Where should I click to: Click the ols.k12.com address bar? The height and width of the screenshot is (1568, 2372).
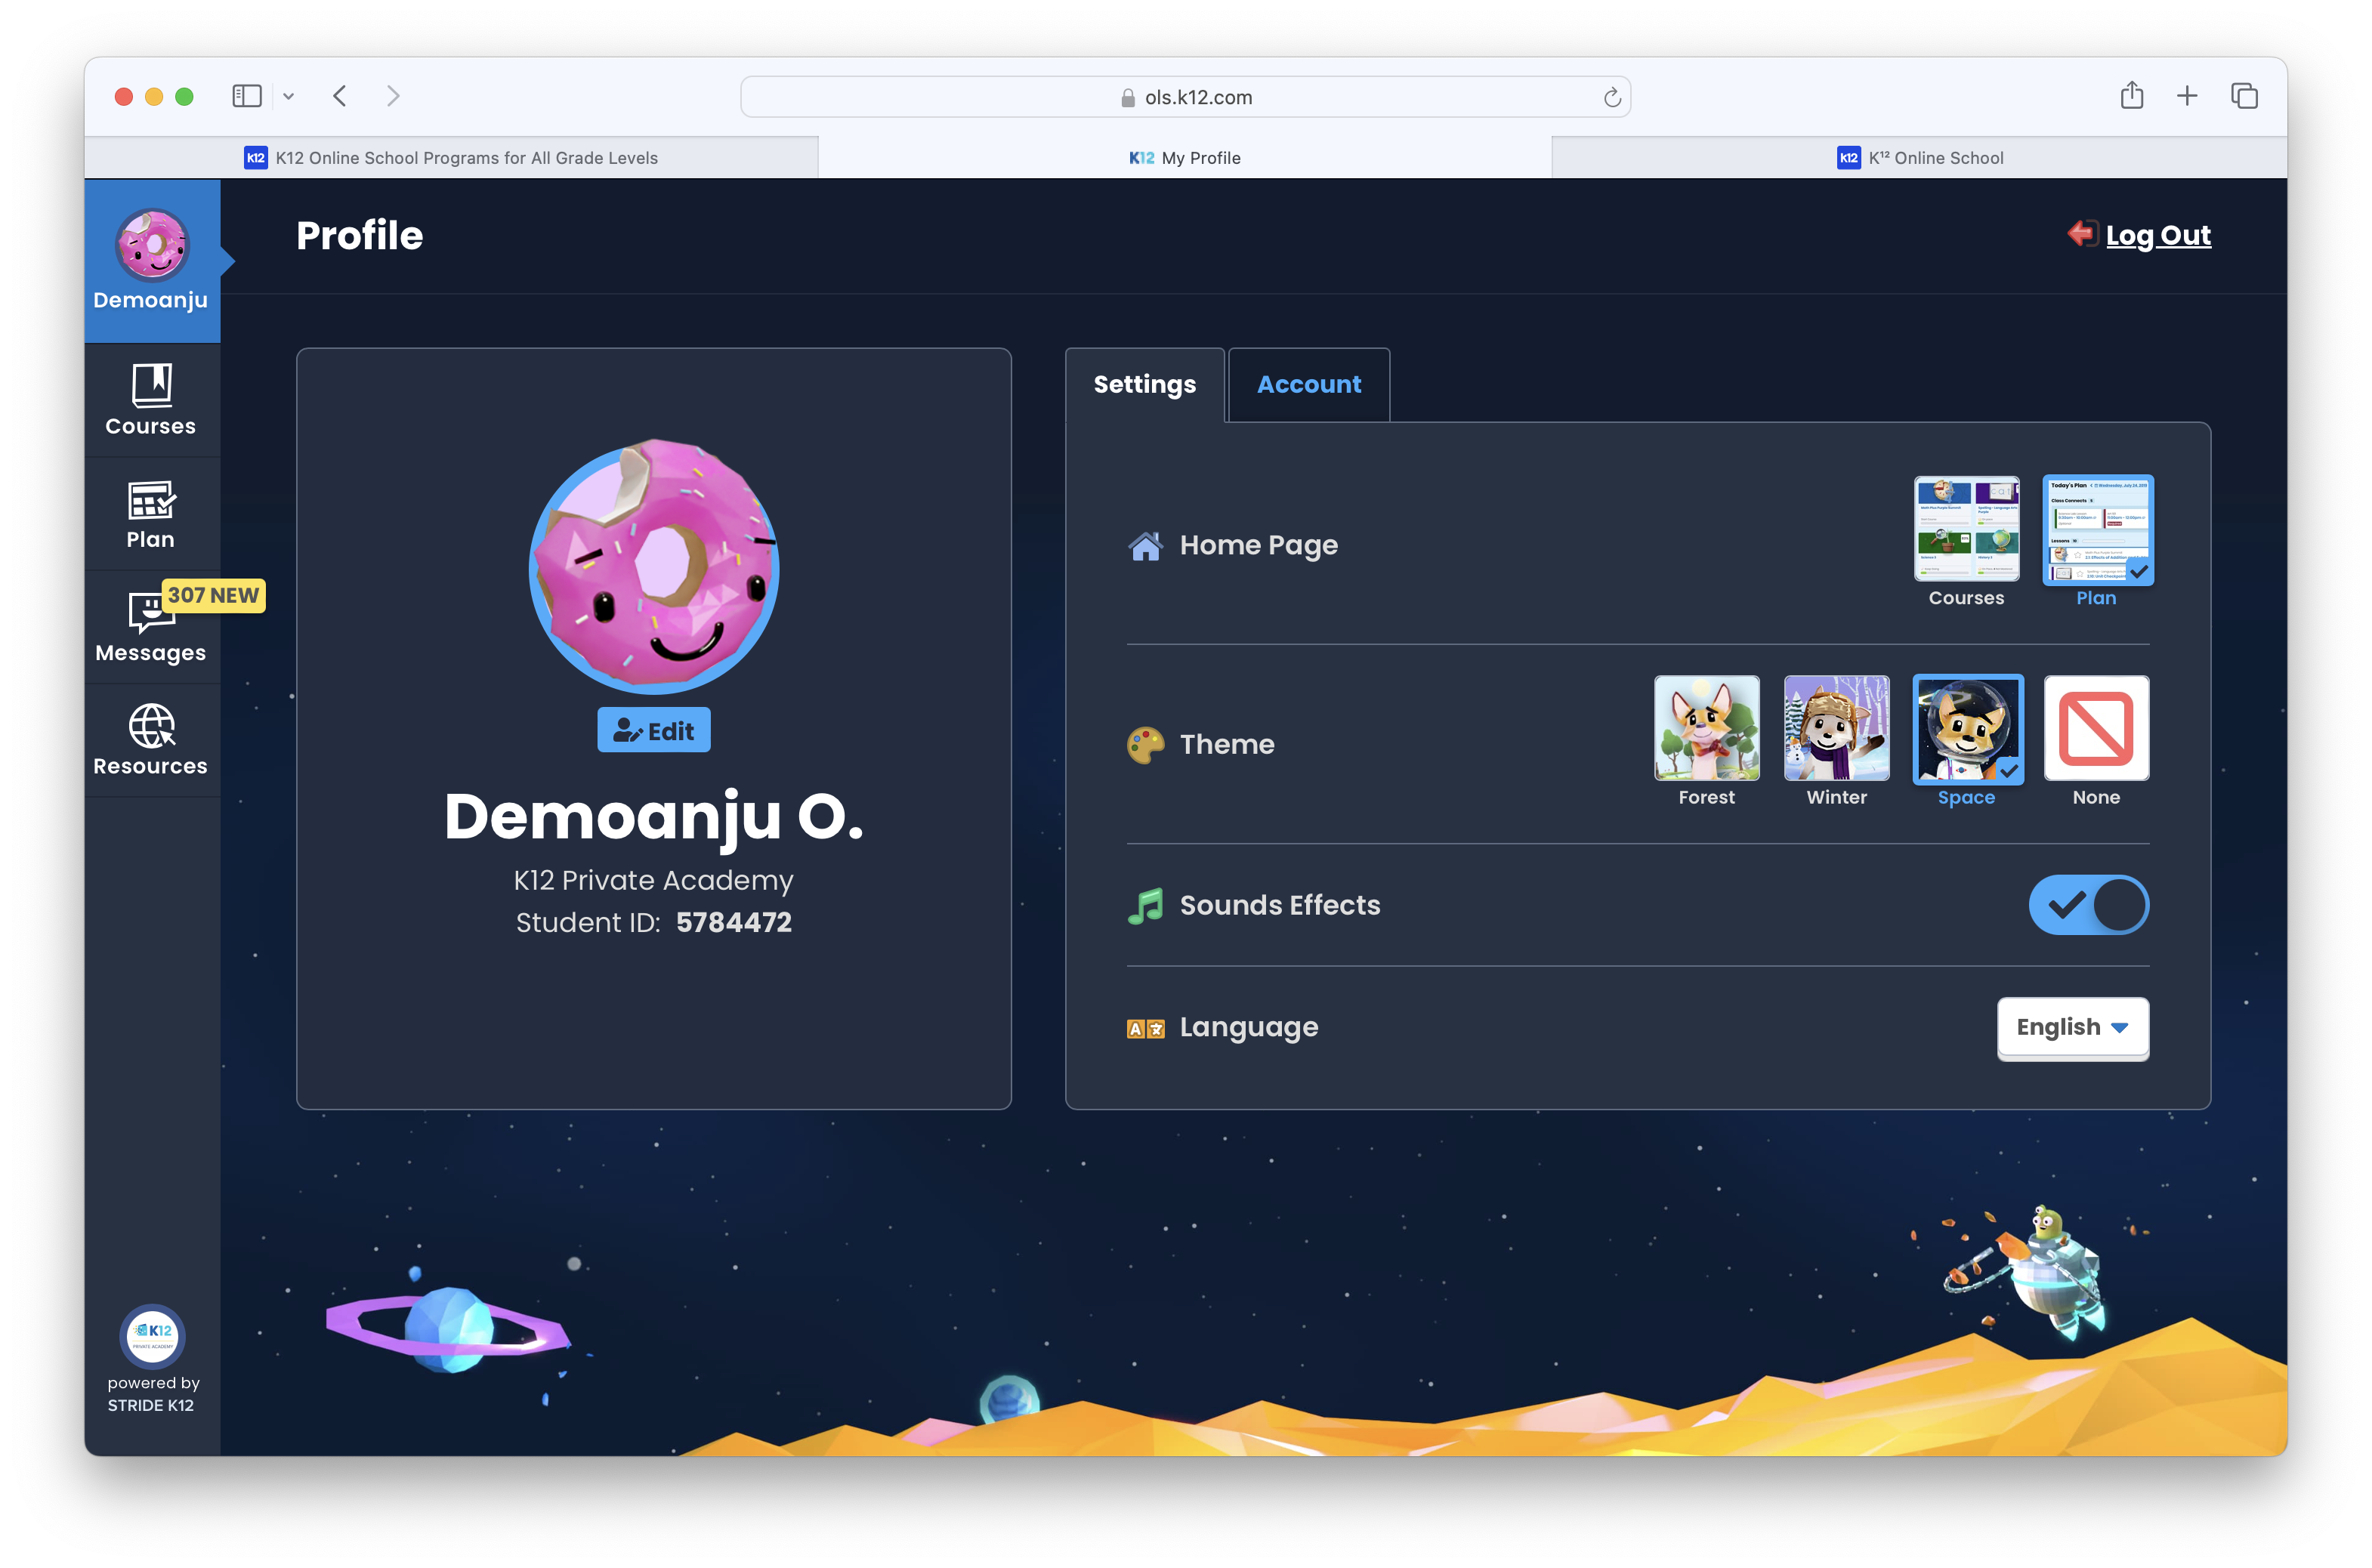[1185, 97]
